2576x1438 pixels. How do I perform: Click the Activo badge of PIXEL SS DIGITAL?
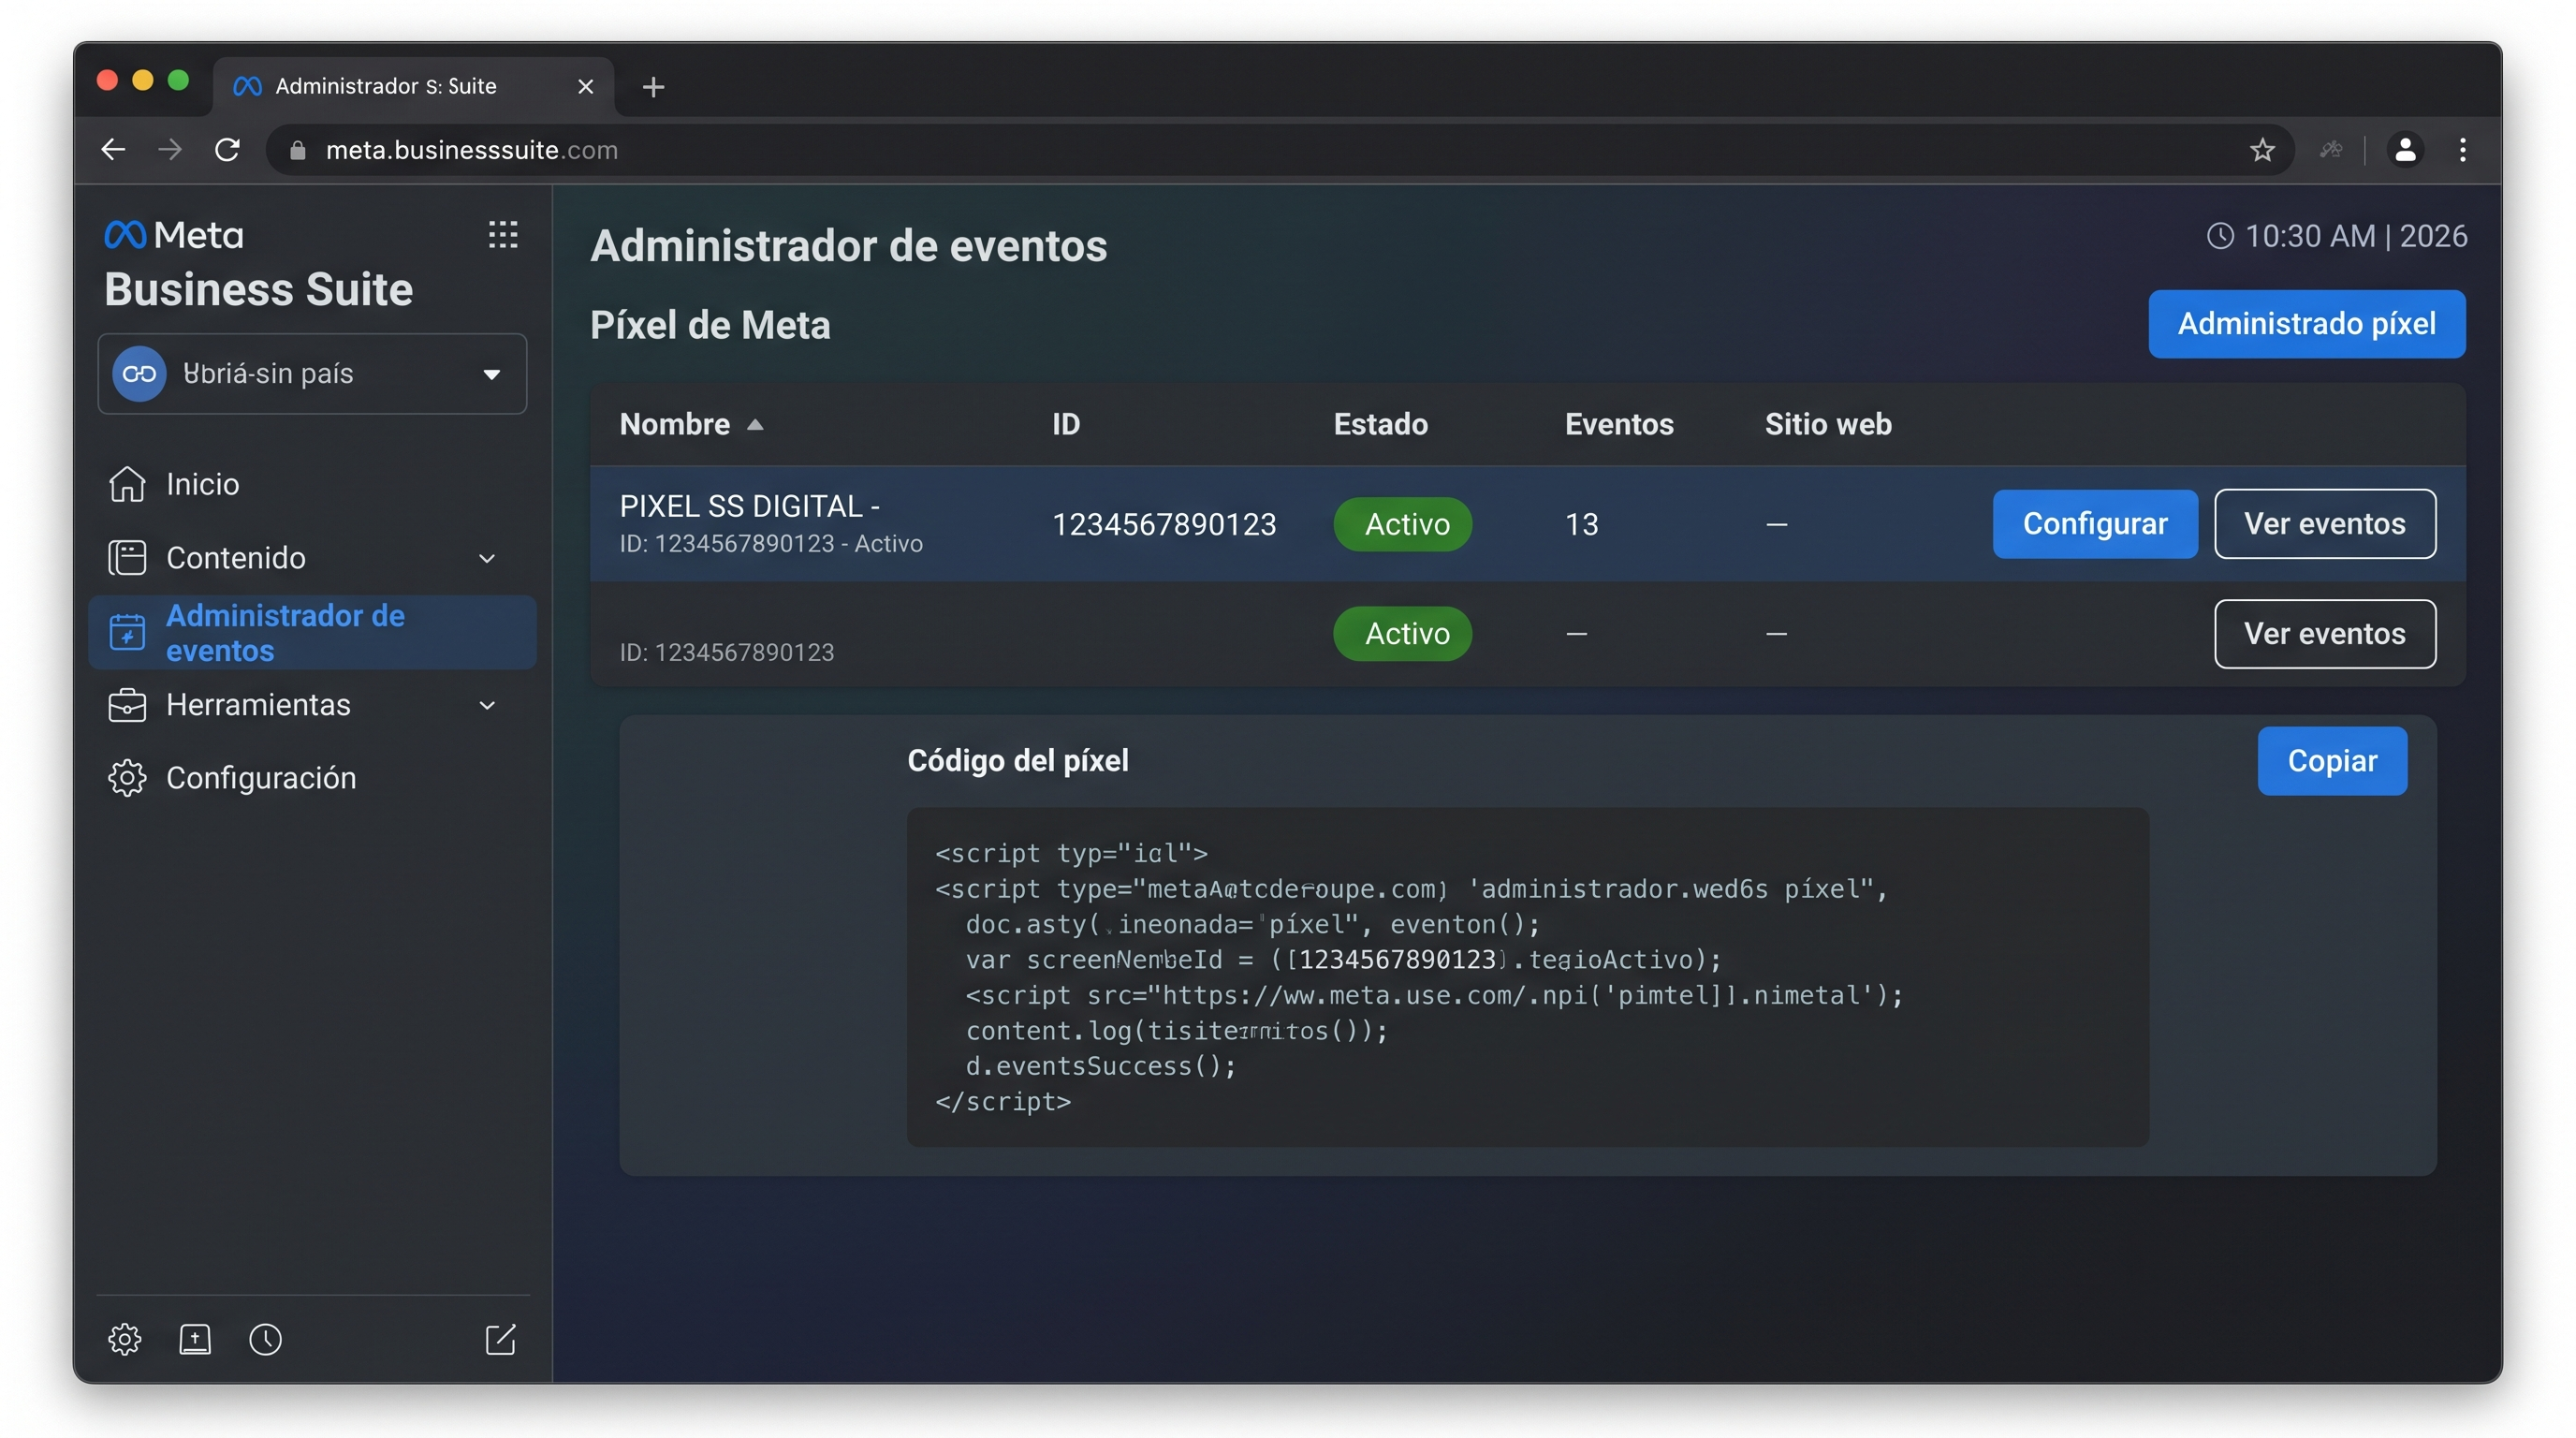click(1402, 524)
